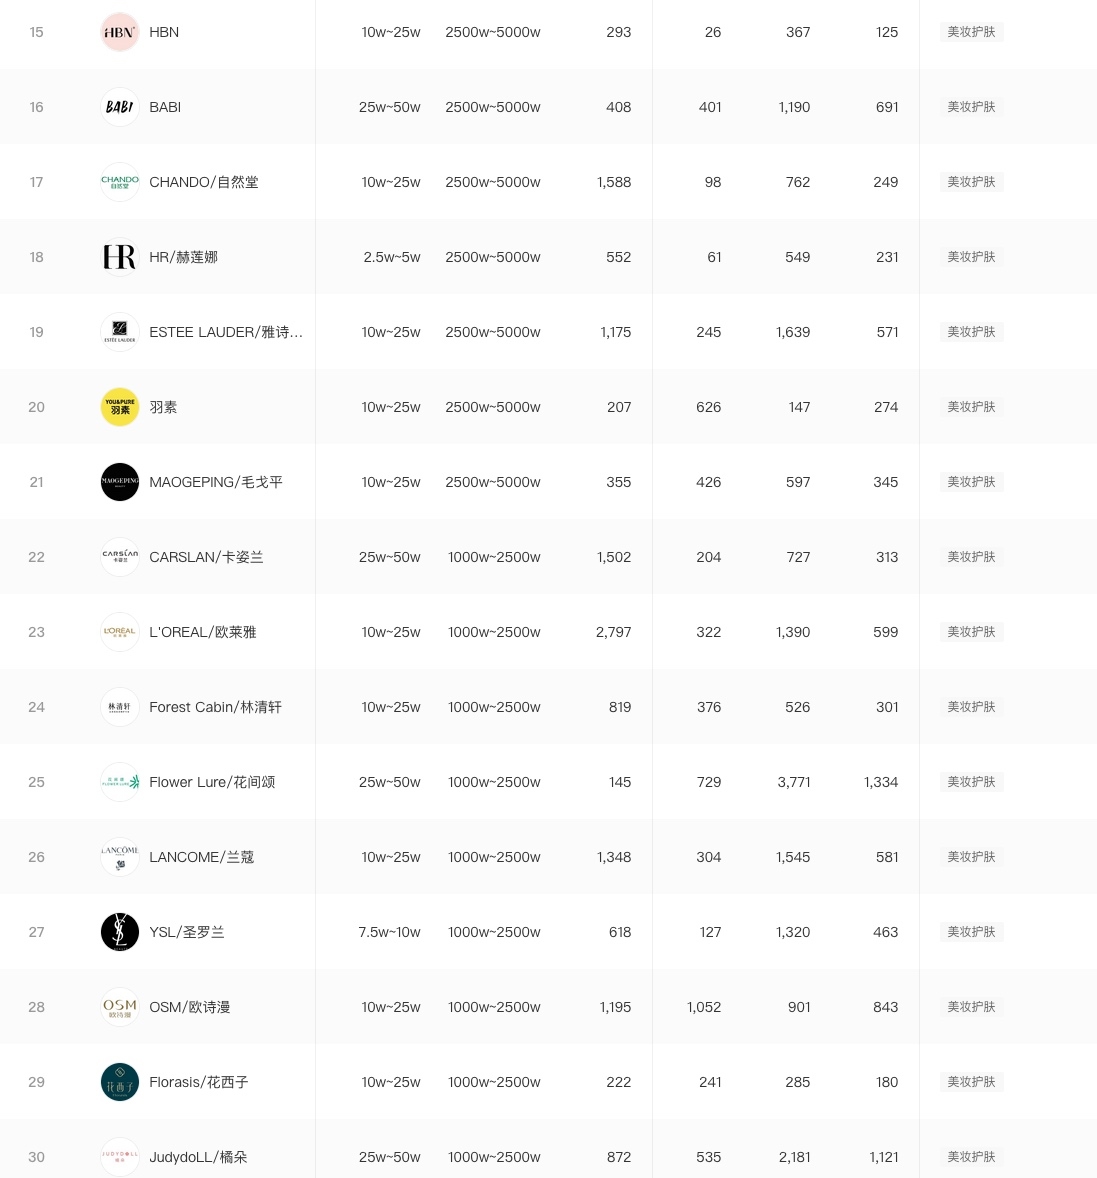
Task: Select the LANCOME/兰蔻 brand name
Action: click(201, 857)
